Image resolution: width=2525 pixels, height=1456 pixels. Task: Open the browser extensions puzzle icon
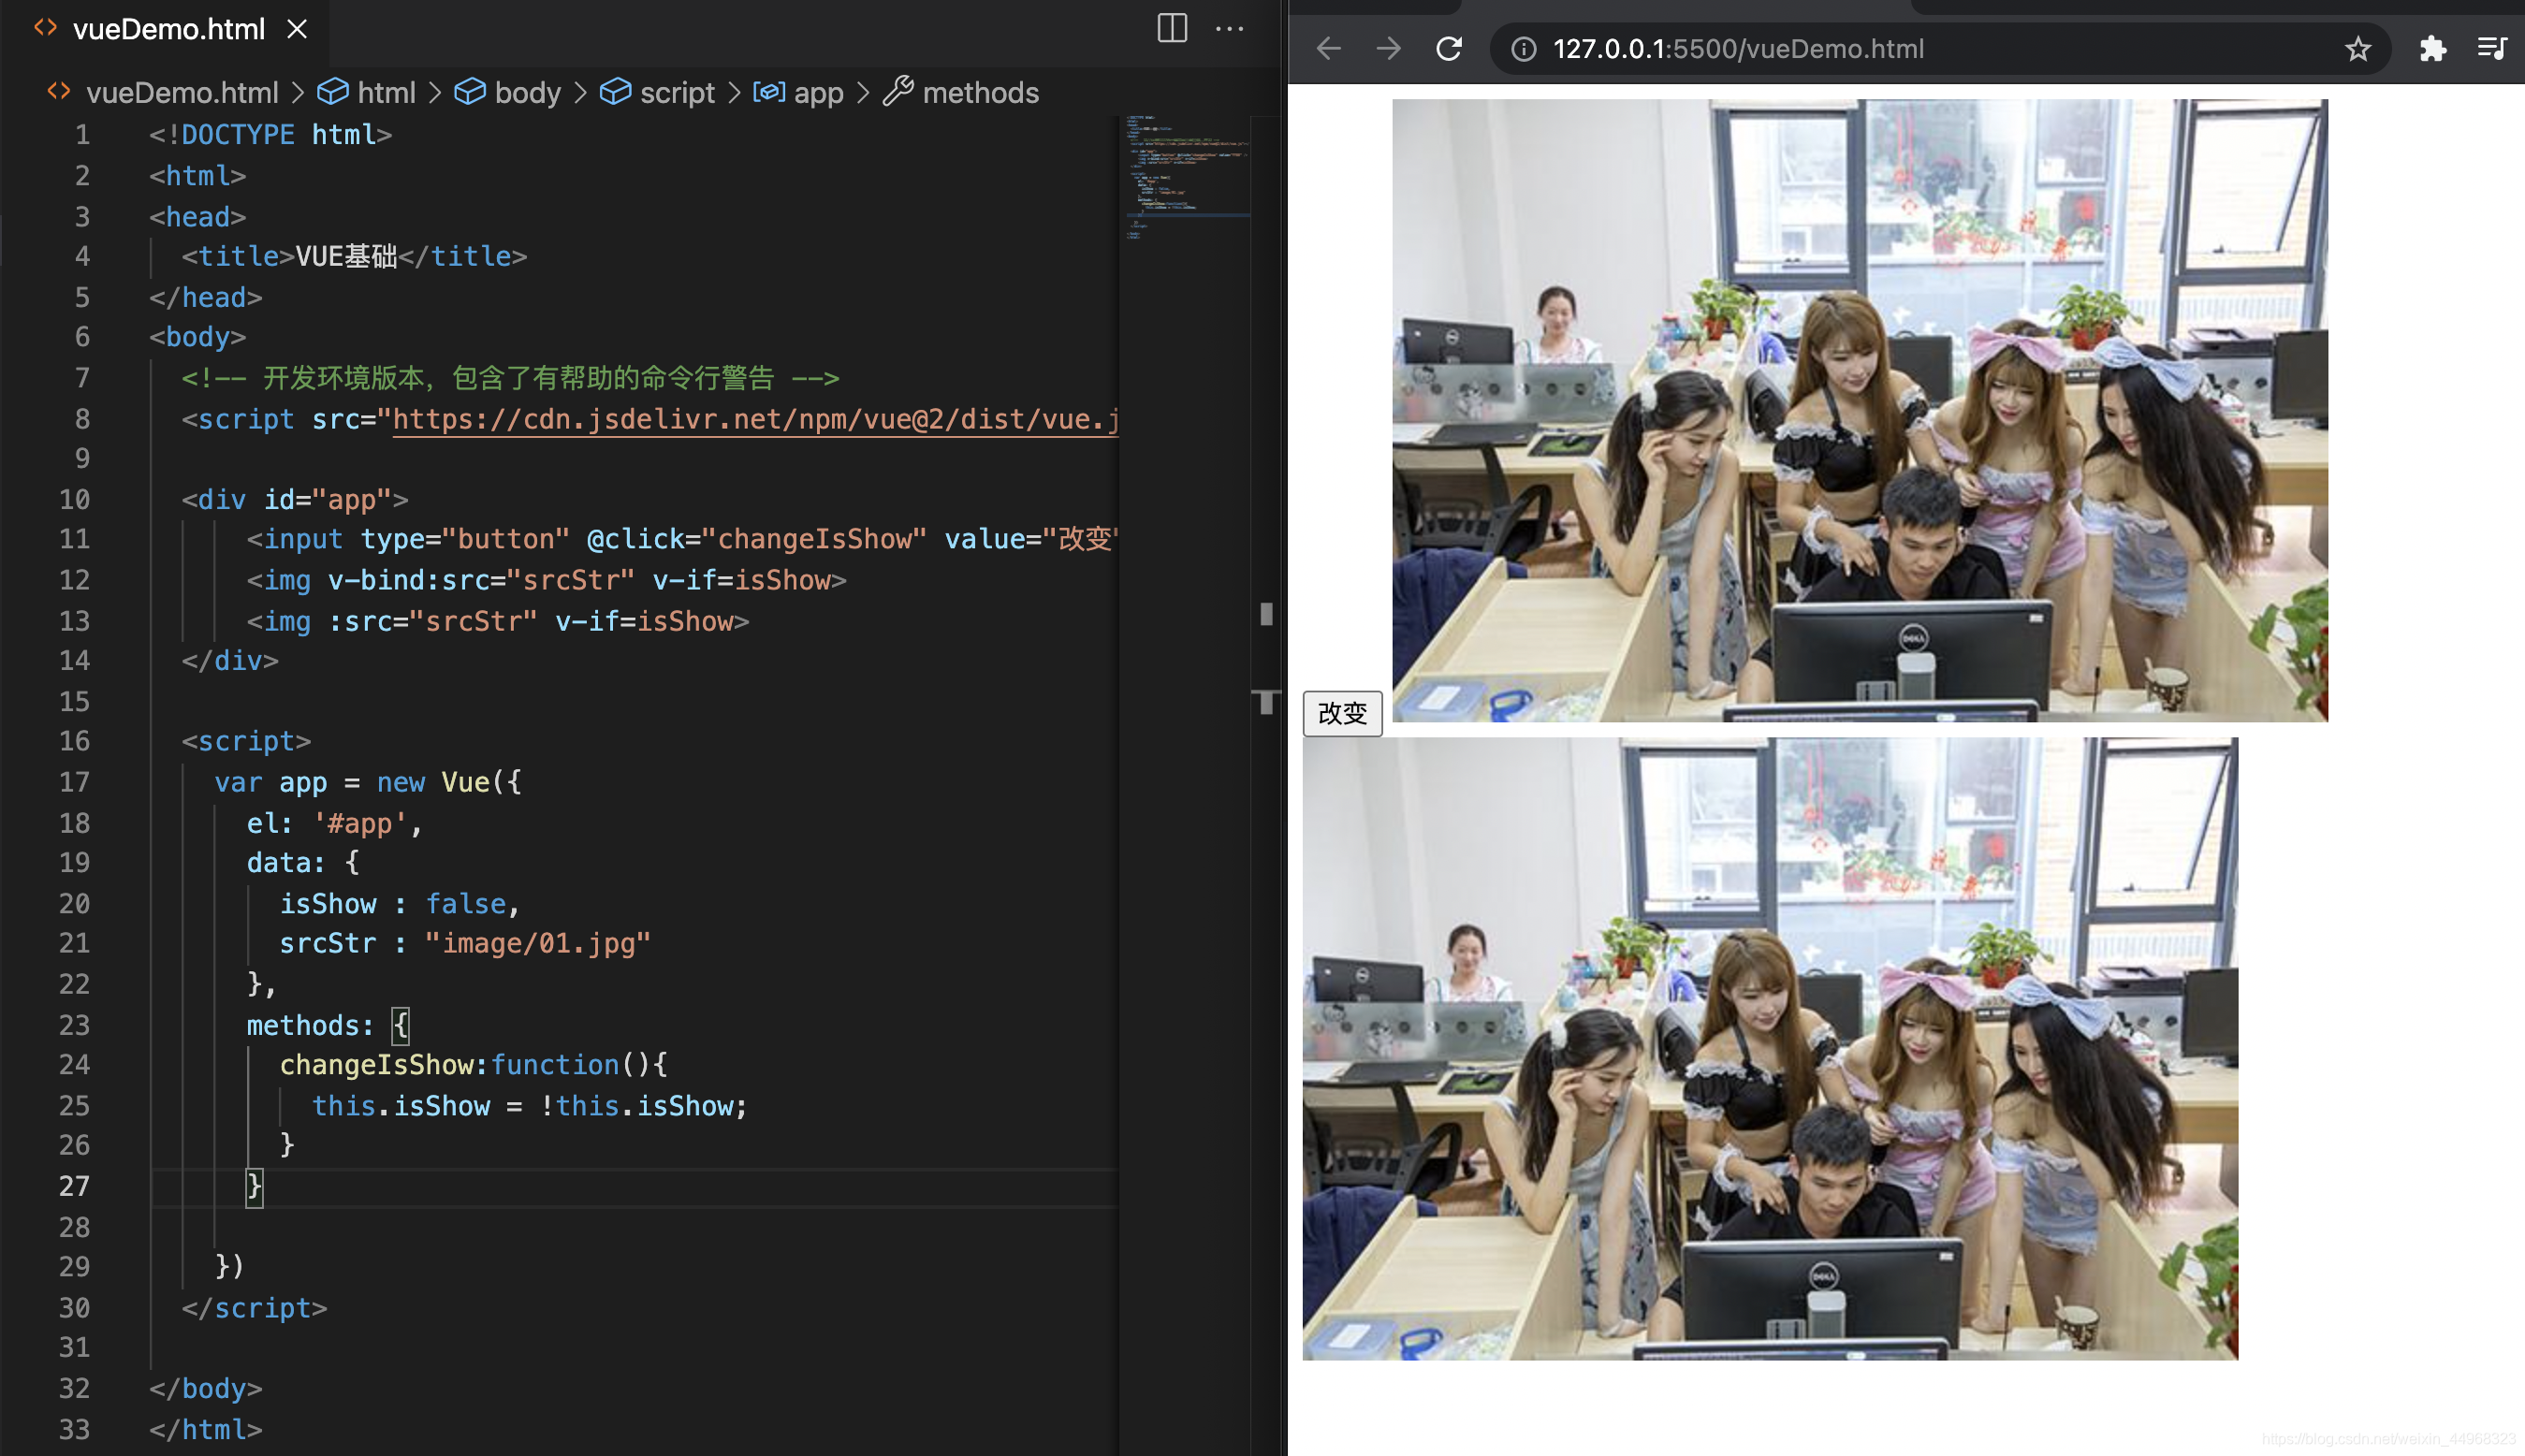pyautogui.click(x=2432, y=49)
